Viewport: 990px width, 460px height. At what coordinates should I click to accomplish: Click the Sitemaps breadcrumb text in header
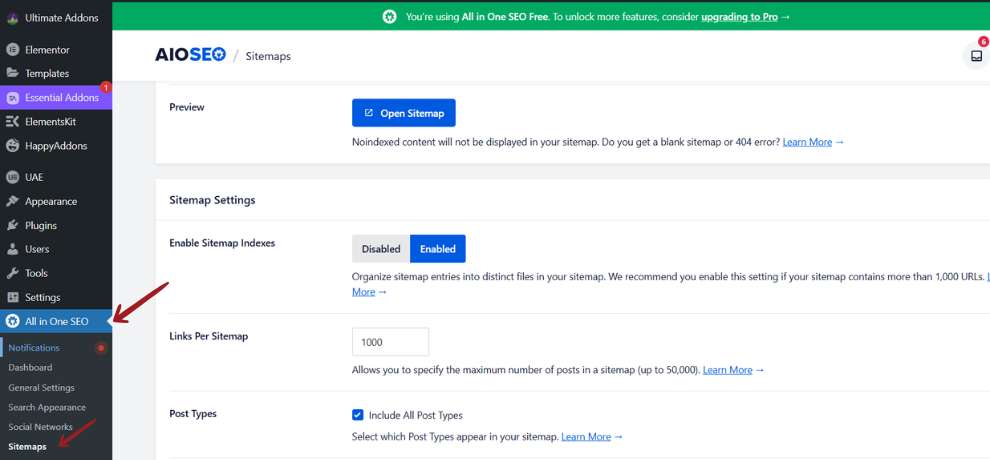click(268, 56)
